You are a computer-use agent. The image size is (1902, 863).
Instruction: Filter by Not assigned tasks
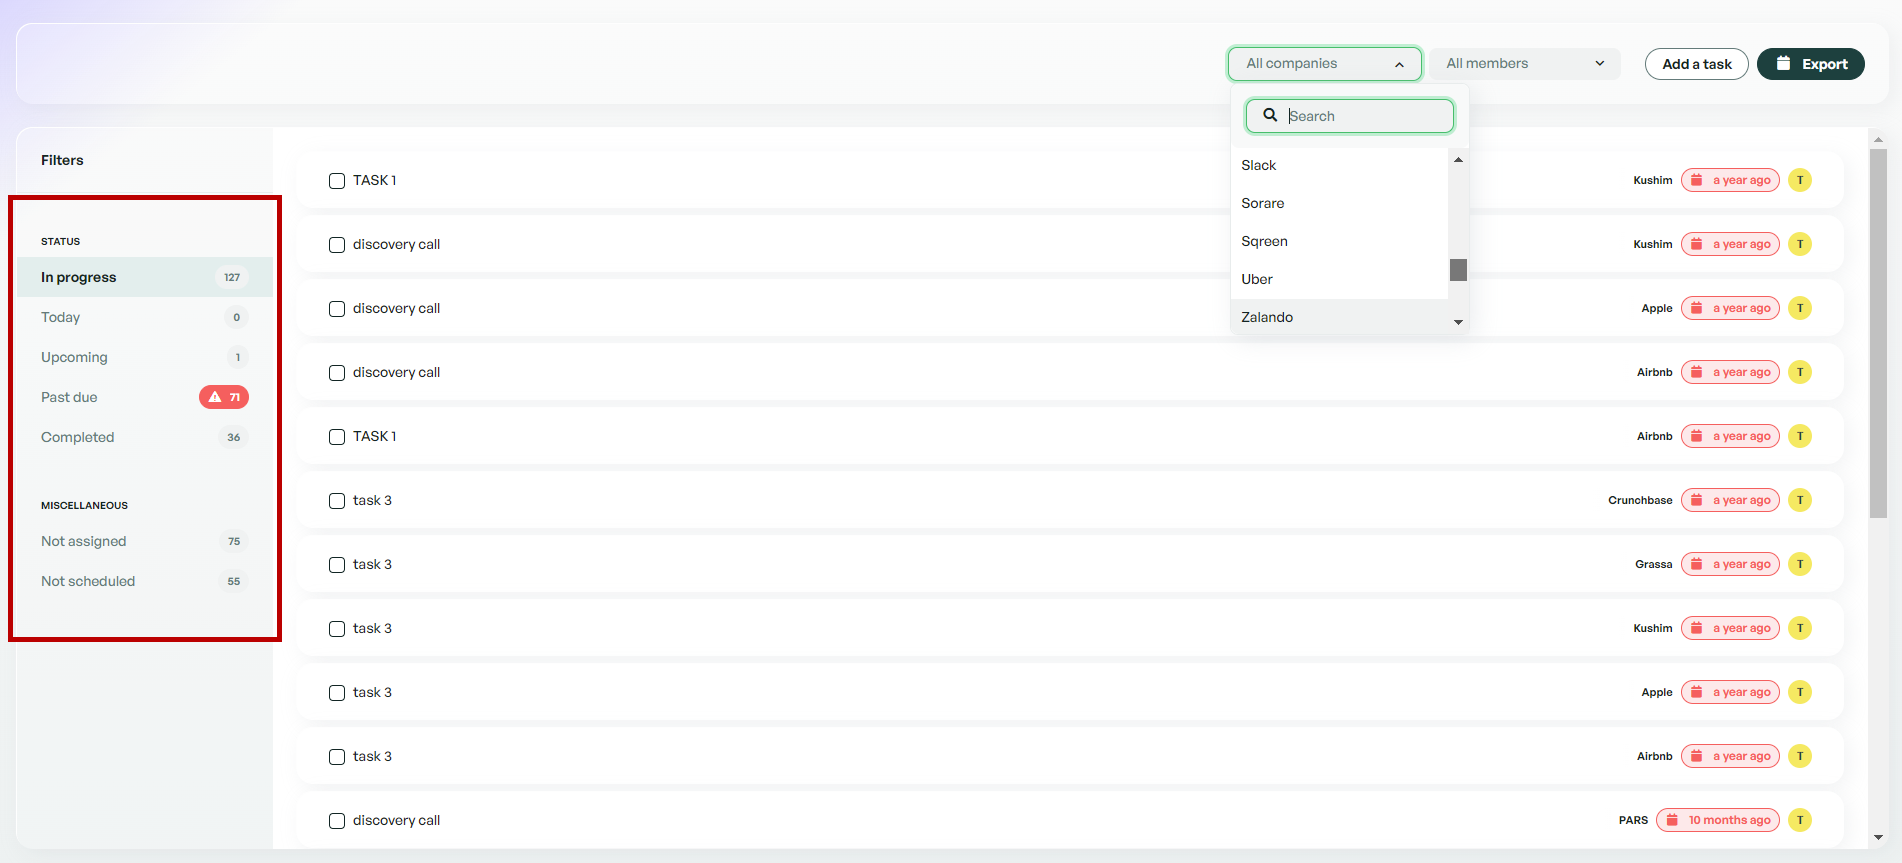(145, 541)
